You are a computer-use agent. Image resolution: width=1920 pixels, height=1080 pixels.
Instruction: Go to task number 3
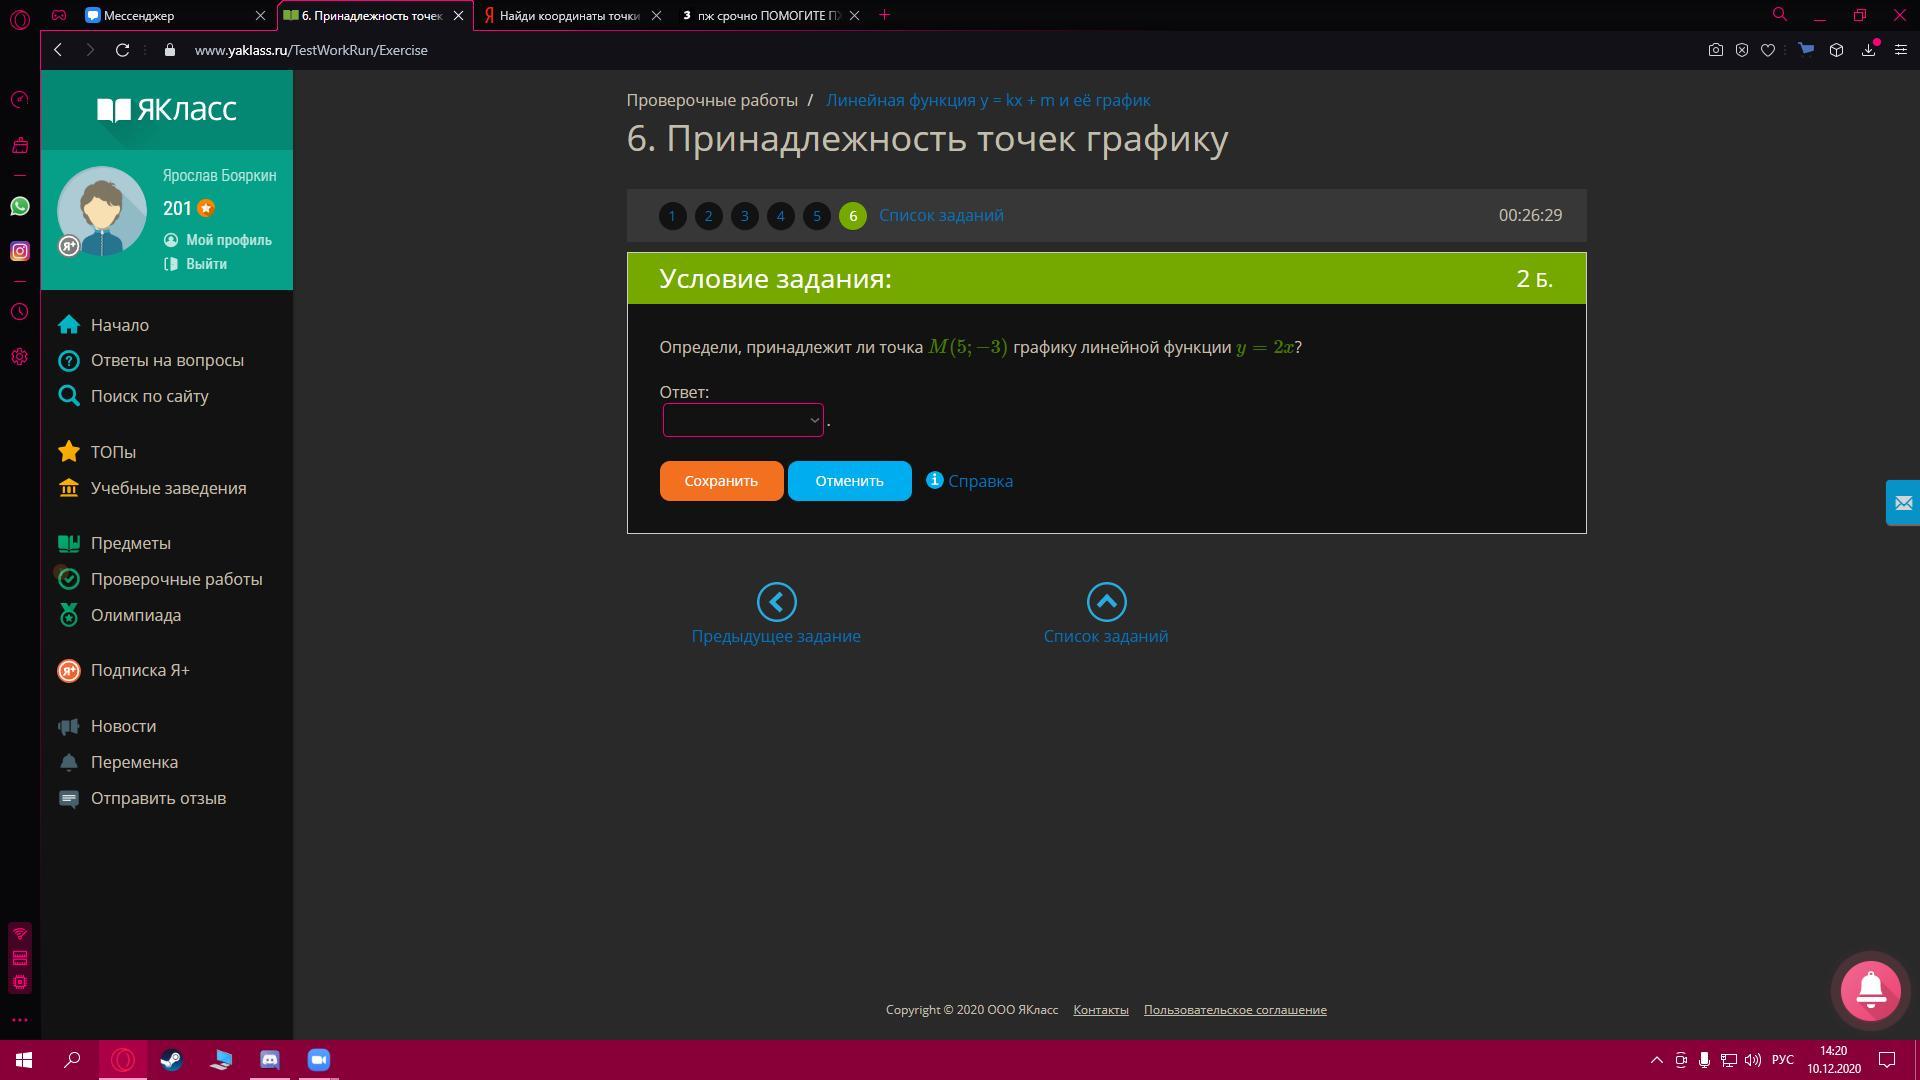[x=744, y=216]
